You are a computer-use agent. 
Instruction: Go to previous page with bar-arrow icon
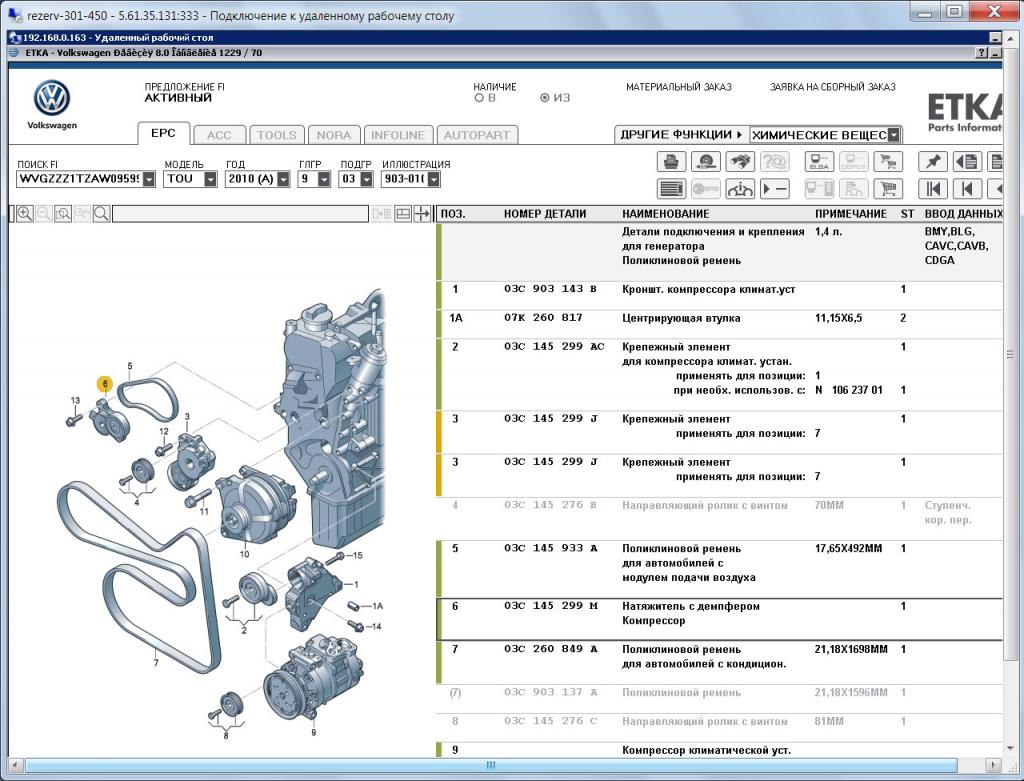point(967,189)
